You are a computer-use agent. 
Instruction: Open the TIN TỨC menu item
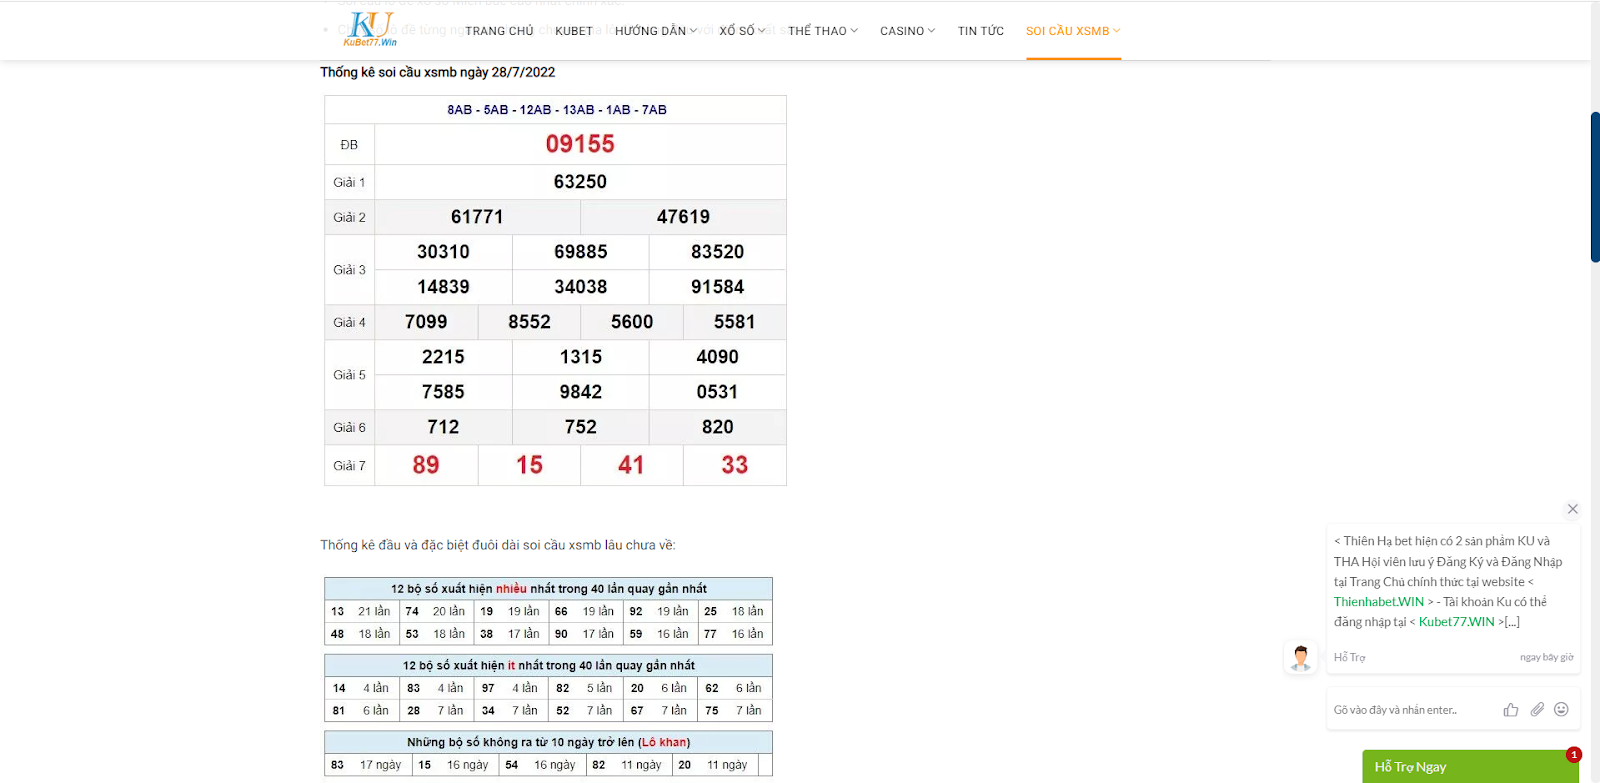coord(981,31)
